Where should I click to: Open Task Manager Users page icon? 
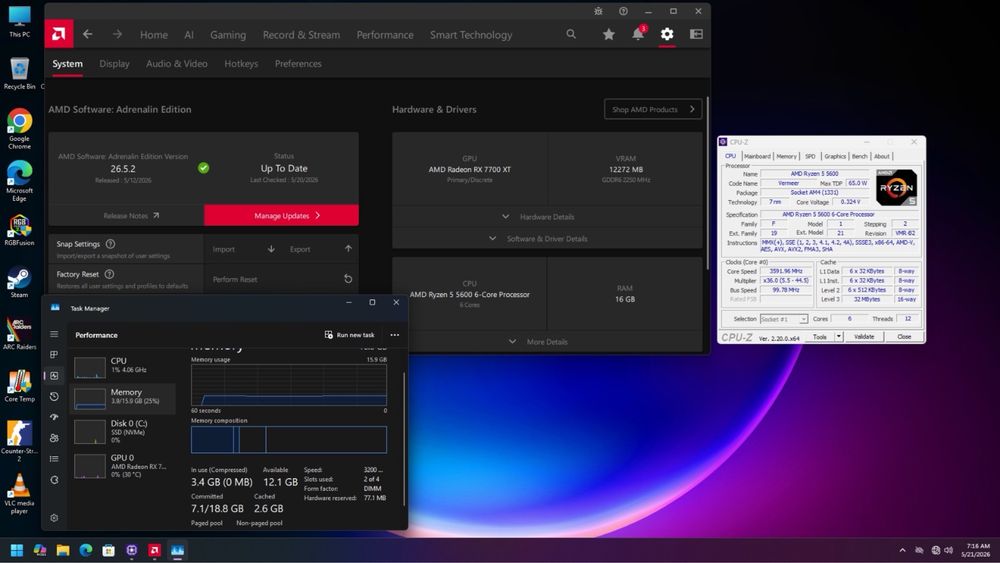tap(54, 438)
